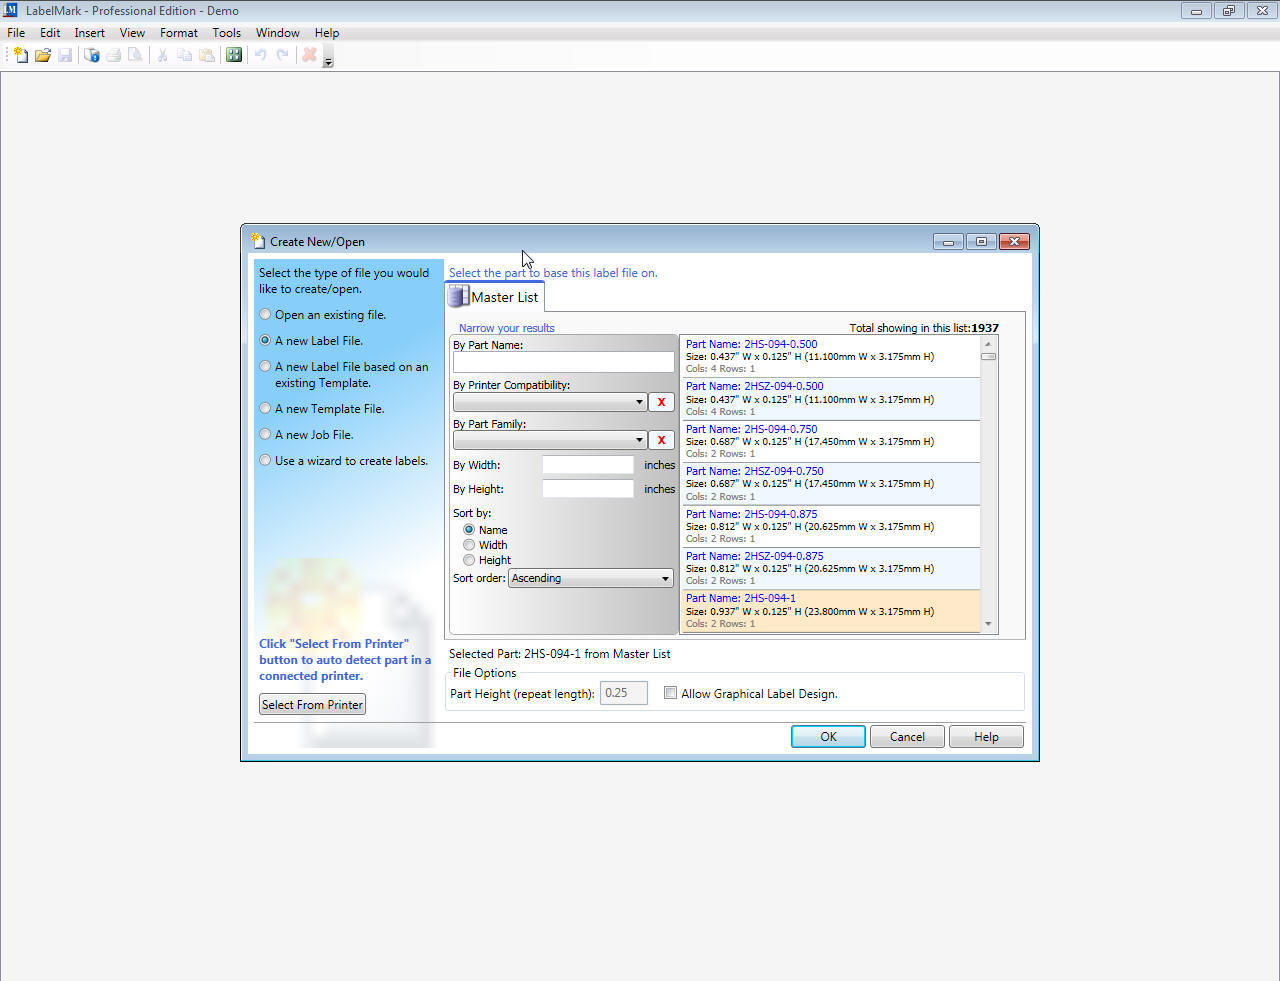Click the Save disk toolbar icon
Screen dimensions: 1280x981
tap(65, 55)
